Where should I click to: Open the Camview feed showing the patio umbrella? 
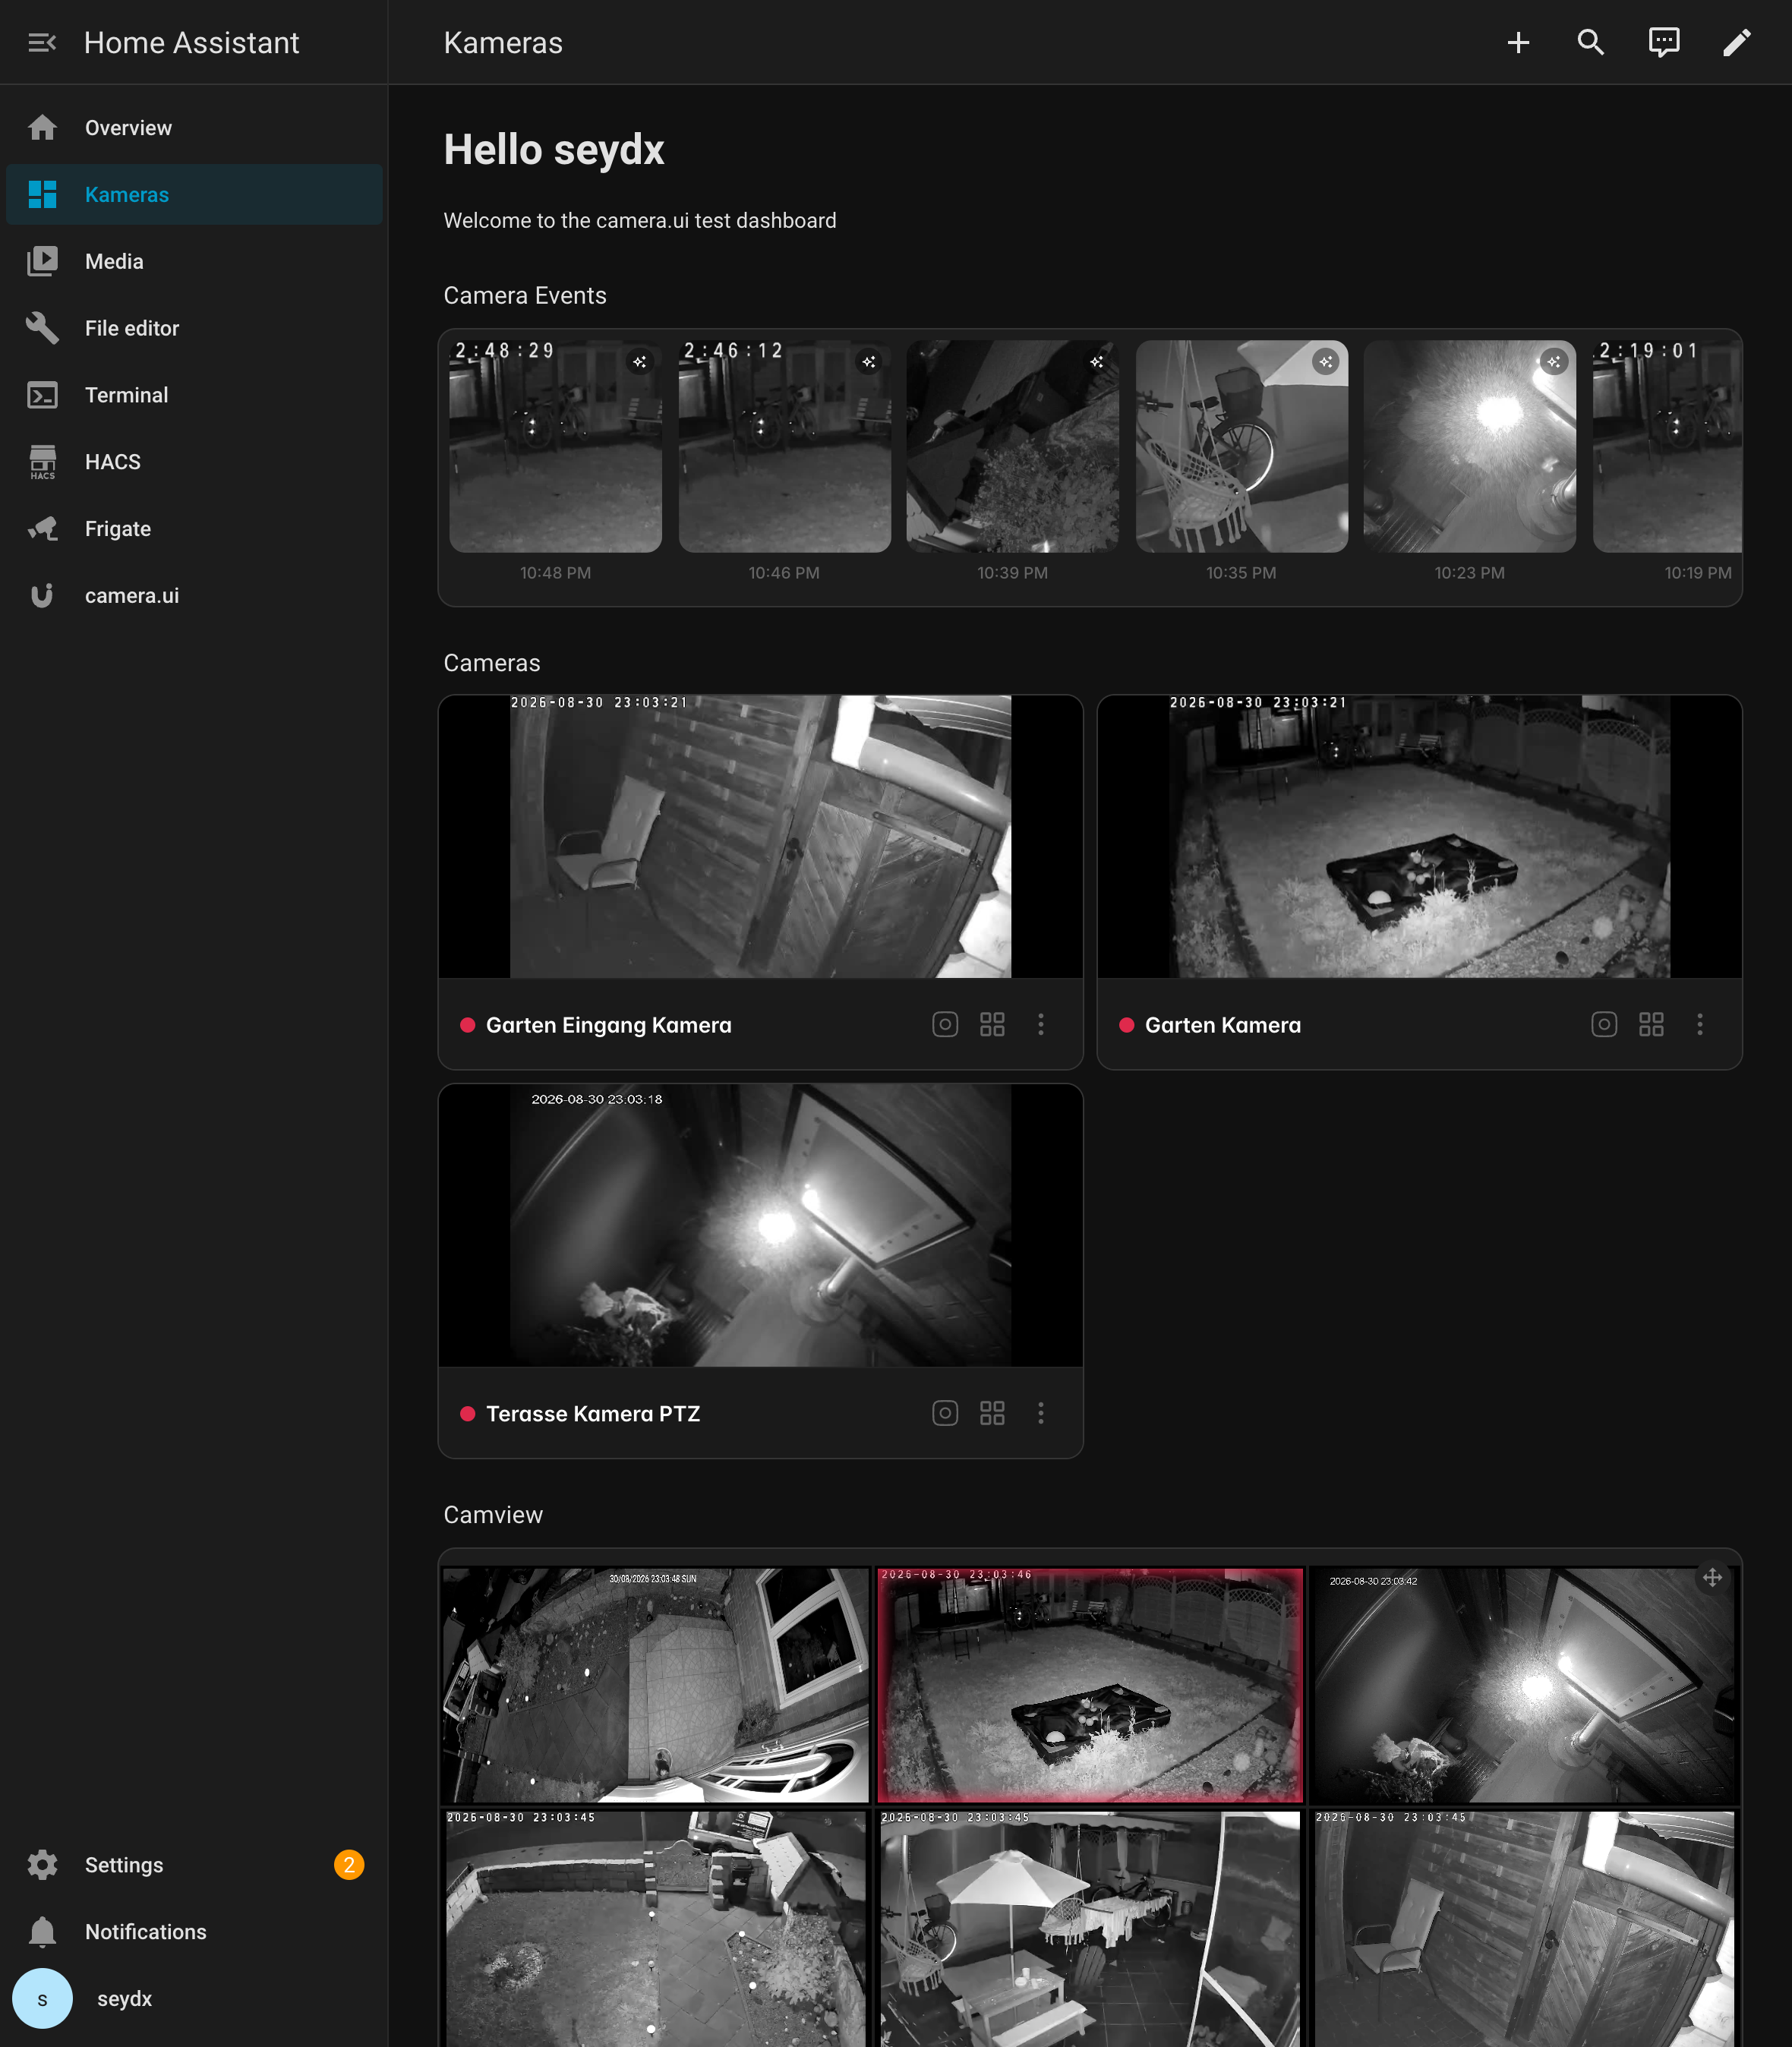click(1090, 1928)
